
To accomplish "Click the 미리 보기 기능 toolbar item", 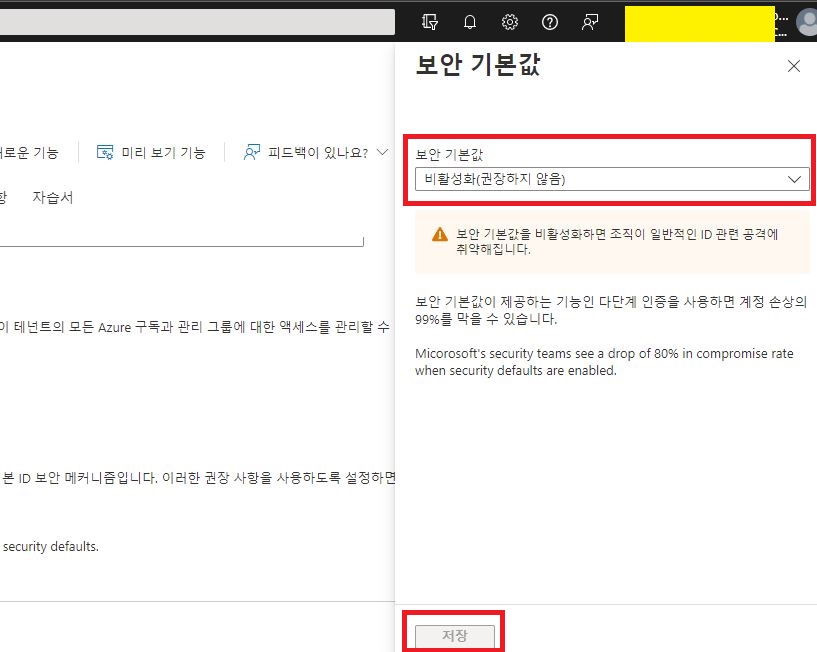I will coord(151,152).
